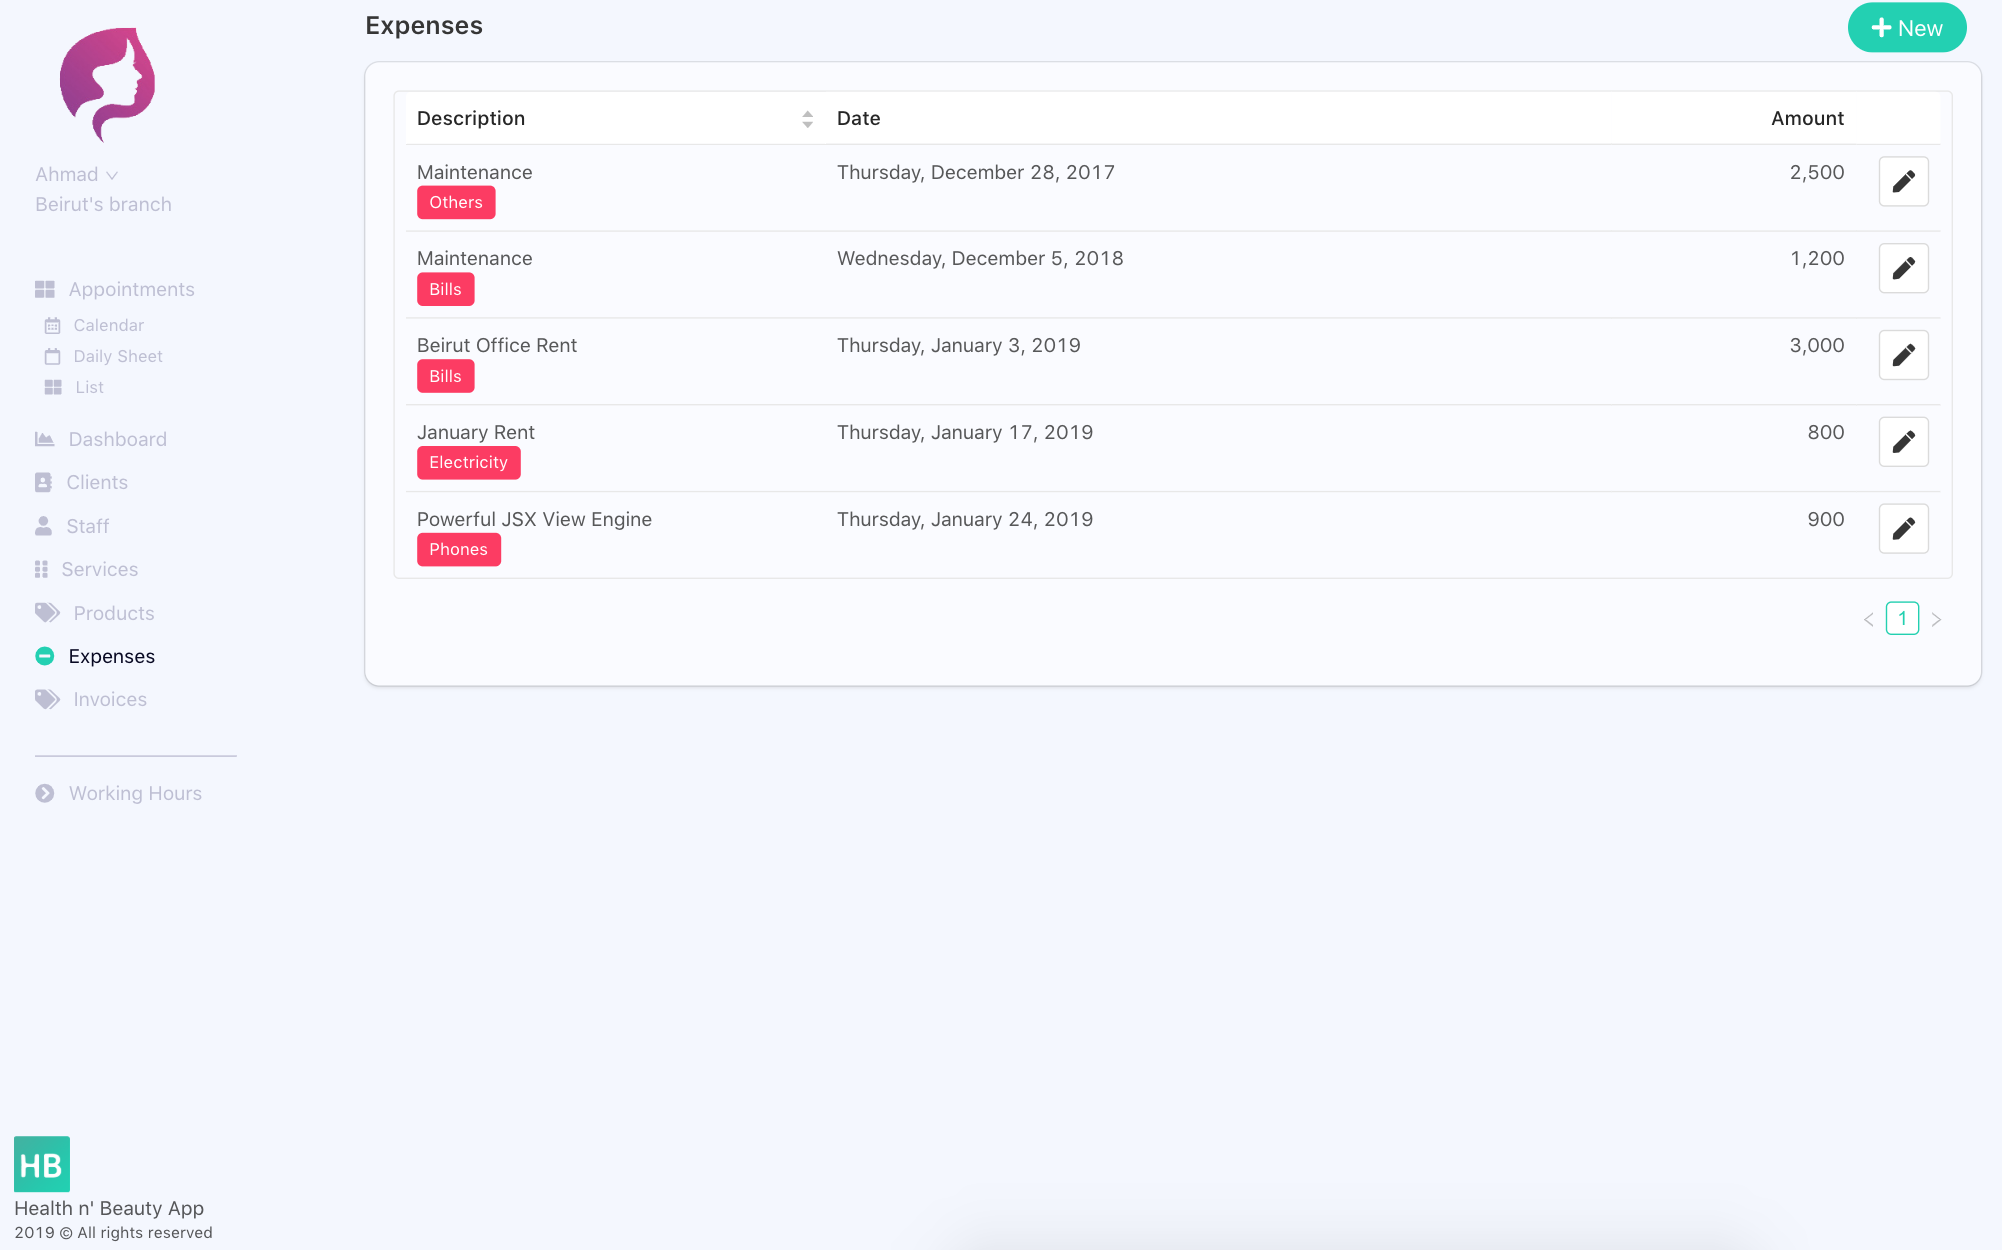Click the Electricity category tag
Image resolution: width=2002 pixels, height=1250 pixels.
[x=468, y=462]
